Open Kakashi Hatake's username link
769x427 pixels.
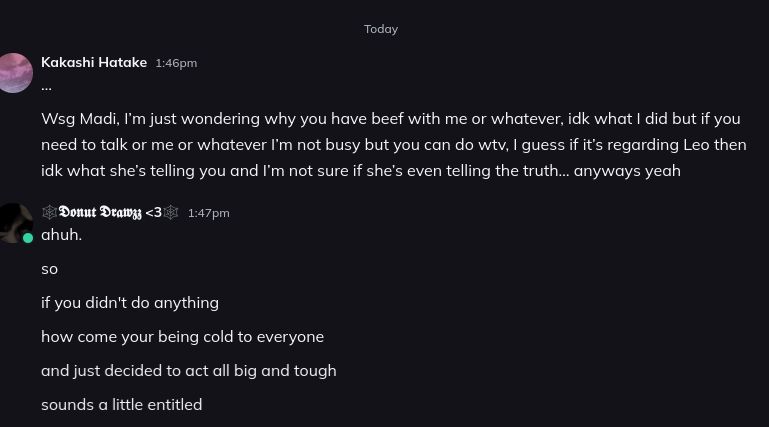[94, 62]
